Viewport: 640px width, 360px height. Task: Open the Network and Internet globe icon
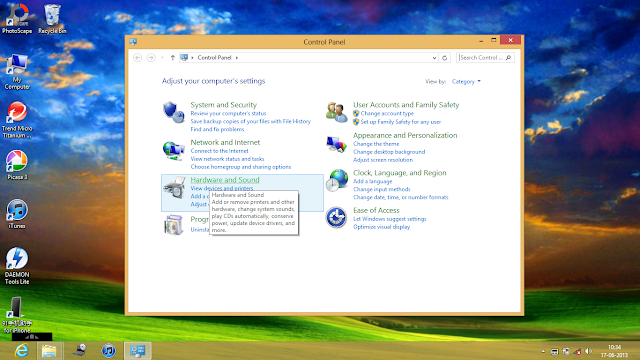tap(173, 150)
